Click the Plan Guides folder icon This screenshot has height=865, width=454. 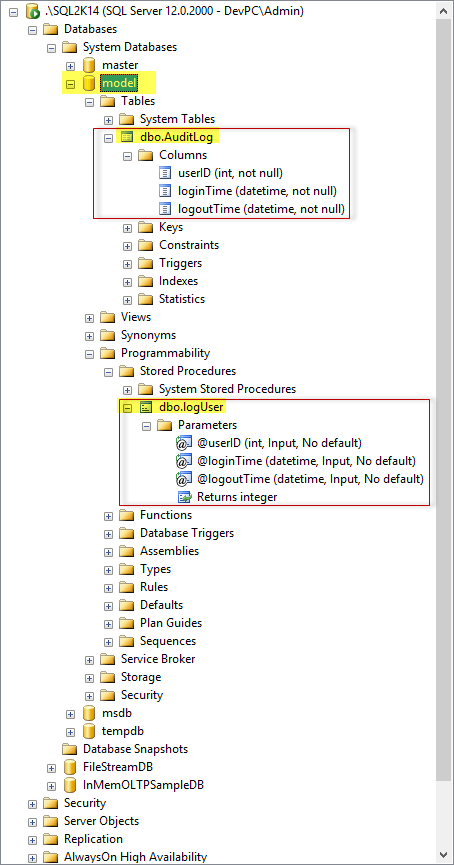[x=127, y=623]
